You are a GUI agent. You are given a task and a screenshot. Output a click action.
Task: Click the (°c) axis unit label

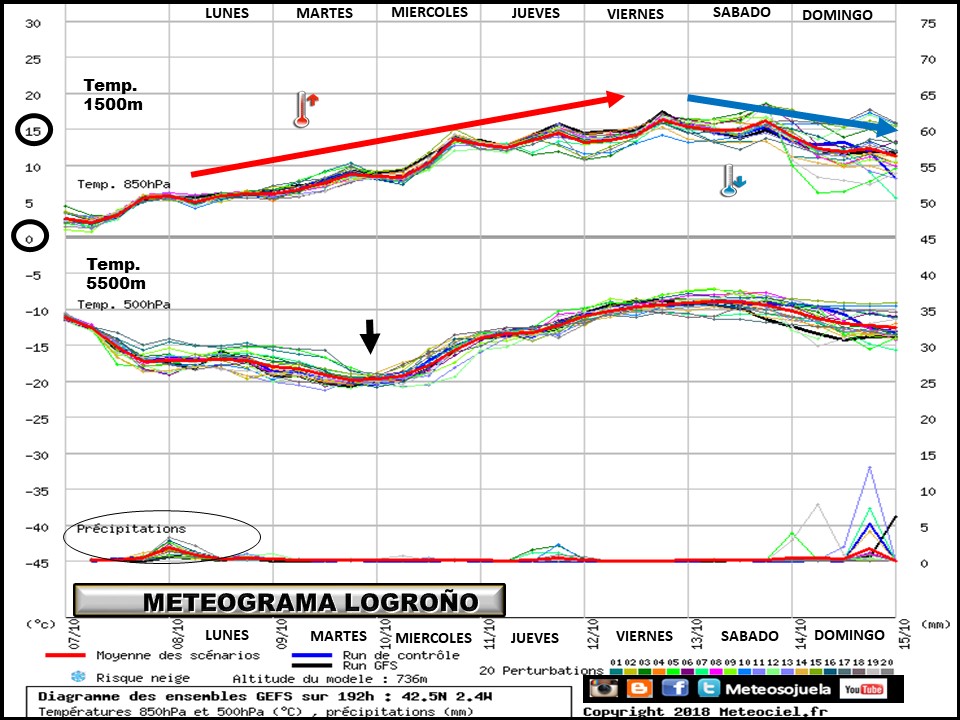[40, 624]
